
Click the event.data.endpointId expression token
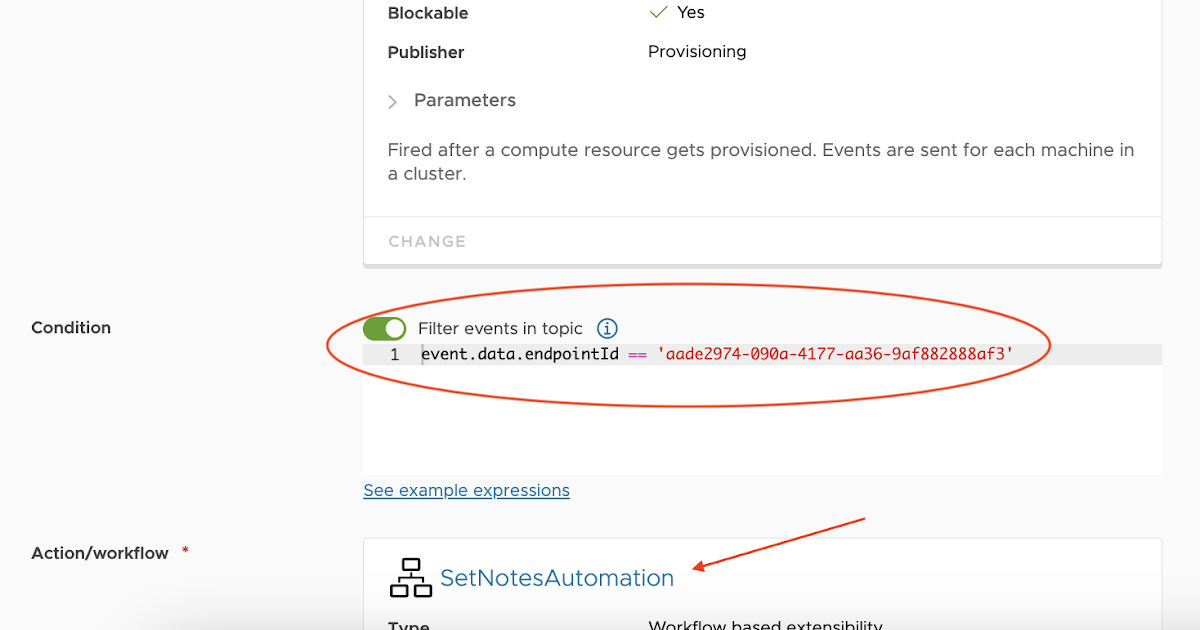pyautogui.click(x=520, y=354)
